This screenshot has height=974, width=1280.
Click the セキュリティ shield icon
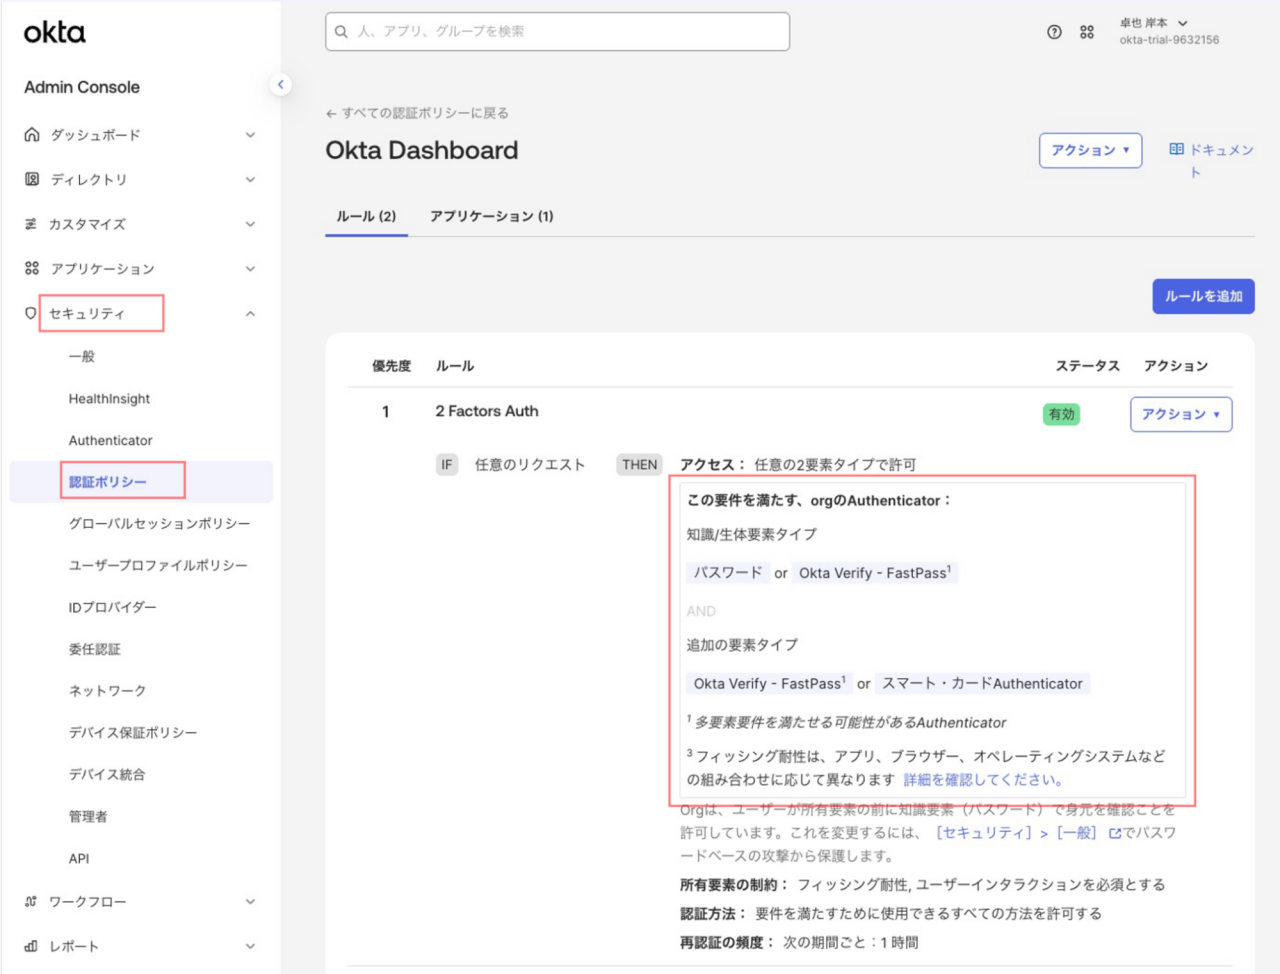[x=31, y=313]
